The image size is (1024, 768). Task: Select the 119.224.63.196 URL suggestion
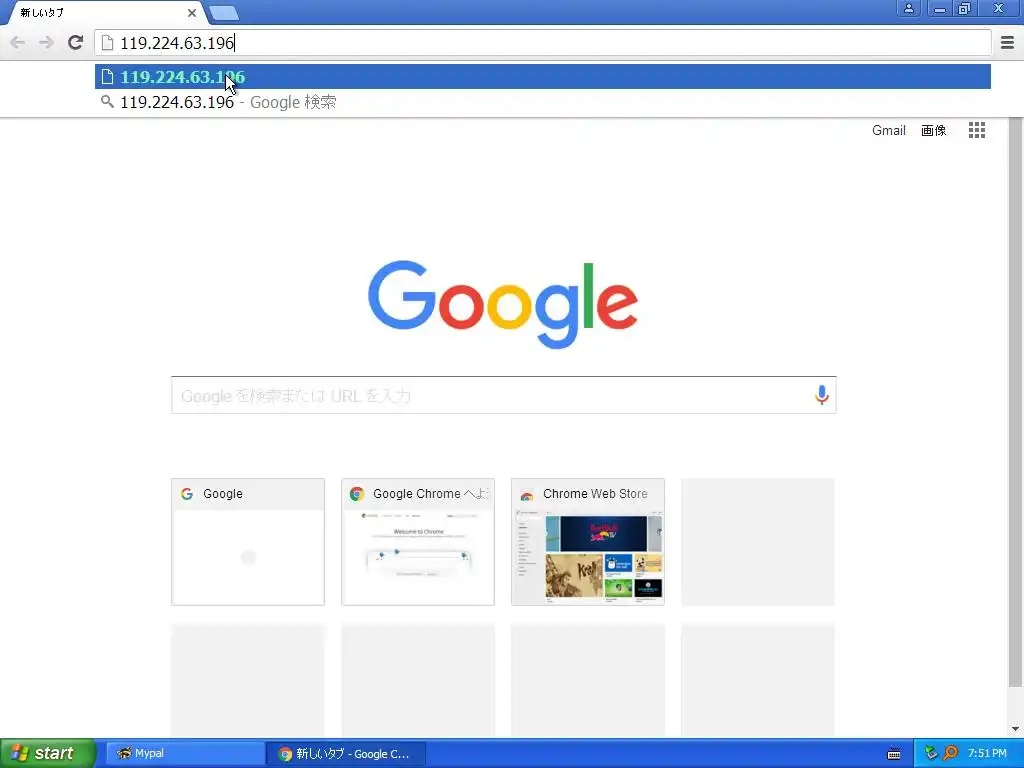pos(543,77)
